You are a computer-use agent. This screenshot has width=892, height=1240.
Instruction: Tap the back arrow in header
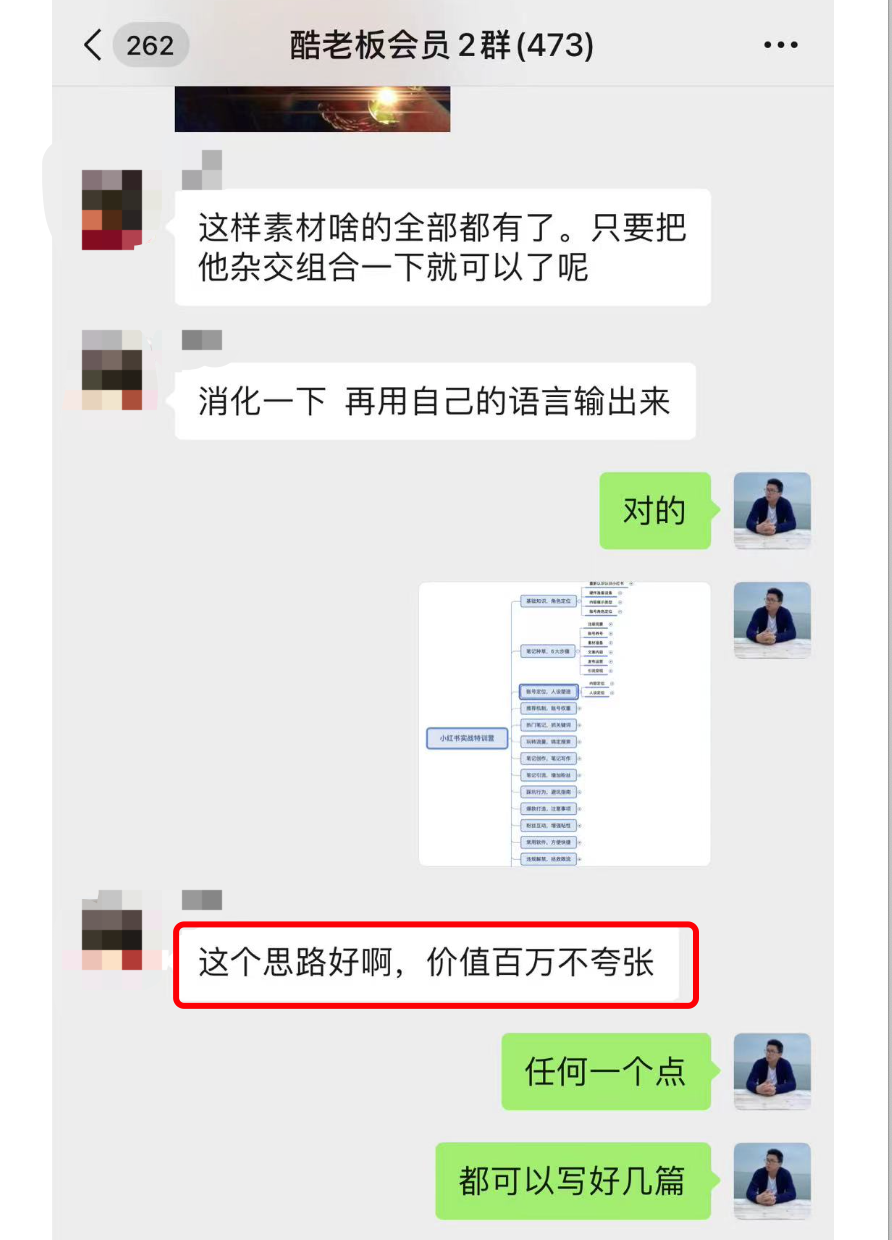(93, 45)
